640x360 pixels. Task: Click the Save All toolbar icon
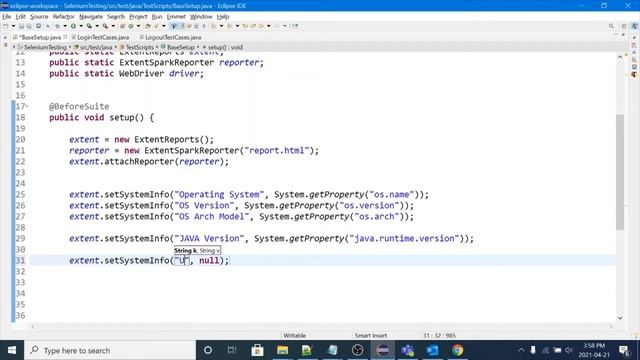pyautogui.click(x=29, y=26)
